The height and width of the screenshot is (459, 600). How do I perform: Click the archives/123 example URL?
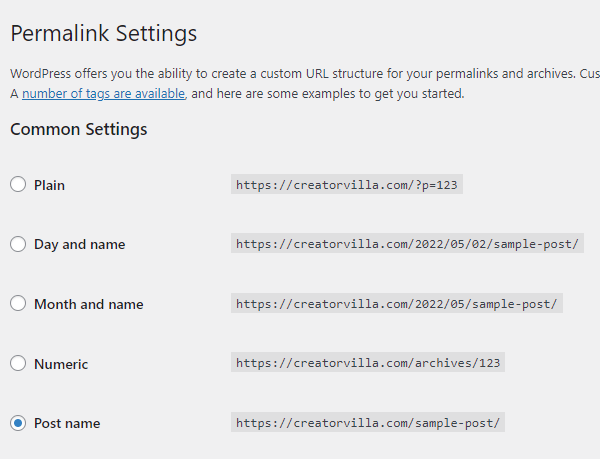(x=368, y=362)
